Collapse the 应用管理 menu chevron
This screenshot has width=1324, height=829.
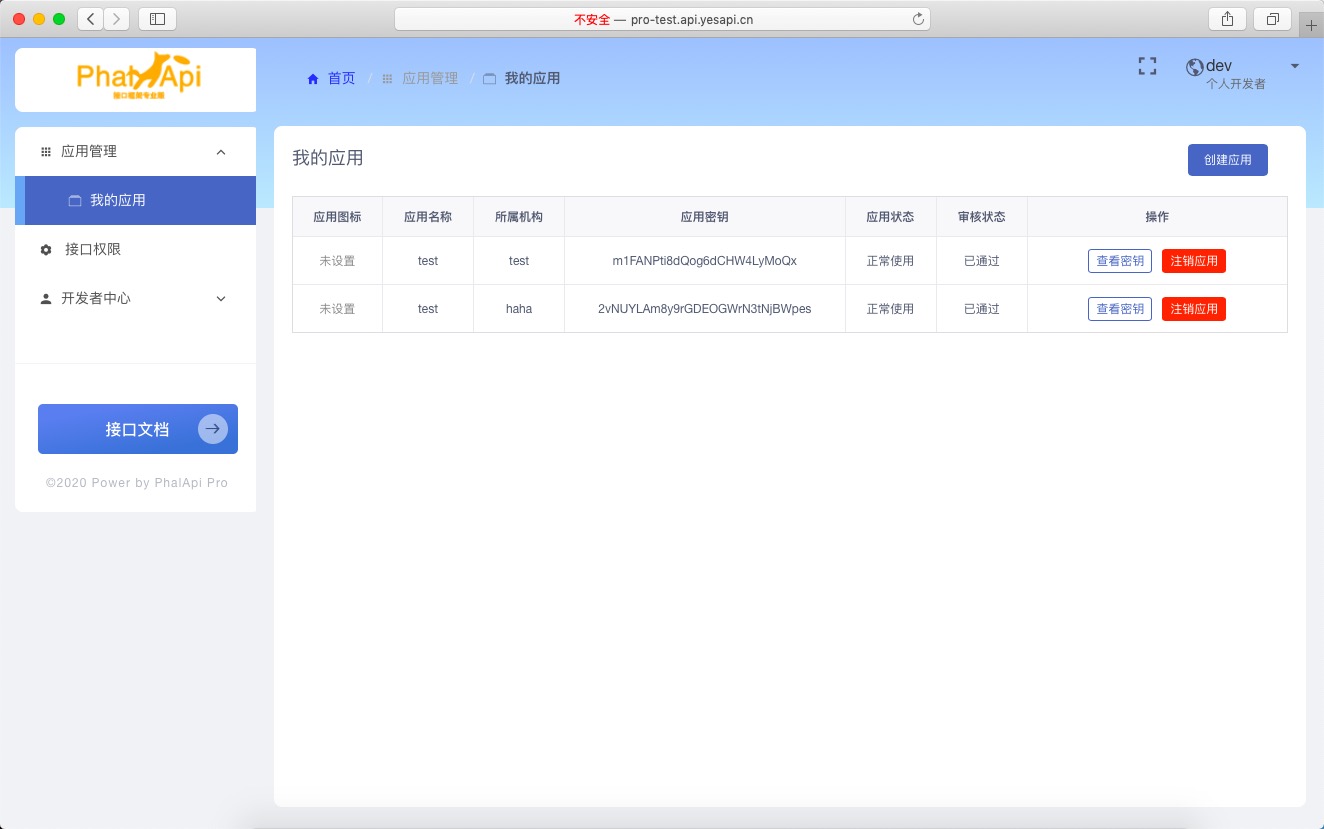tap(221, 152)
